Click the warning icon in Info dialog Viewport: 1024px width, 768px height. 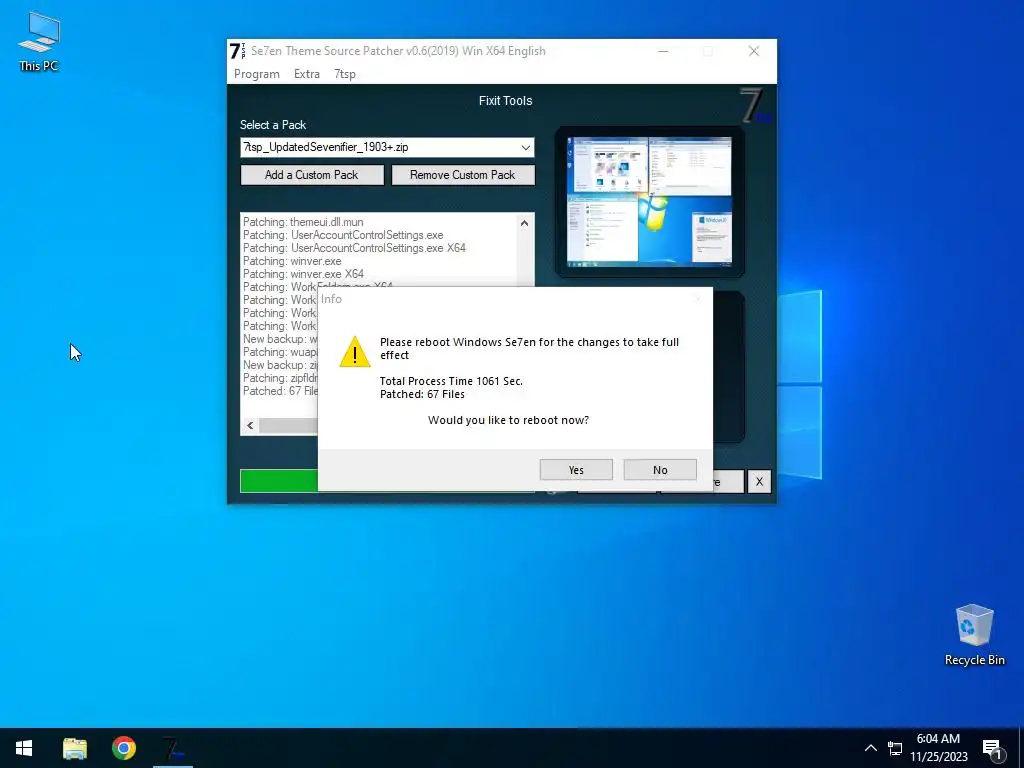click(x=355, y=352)
